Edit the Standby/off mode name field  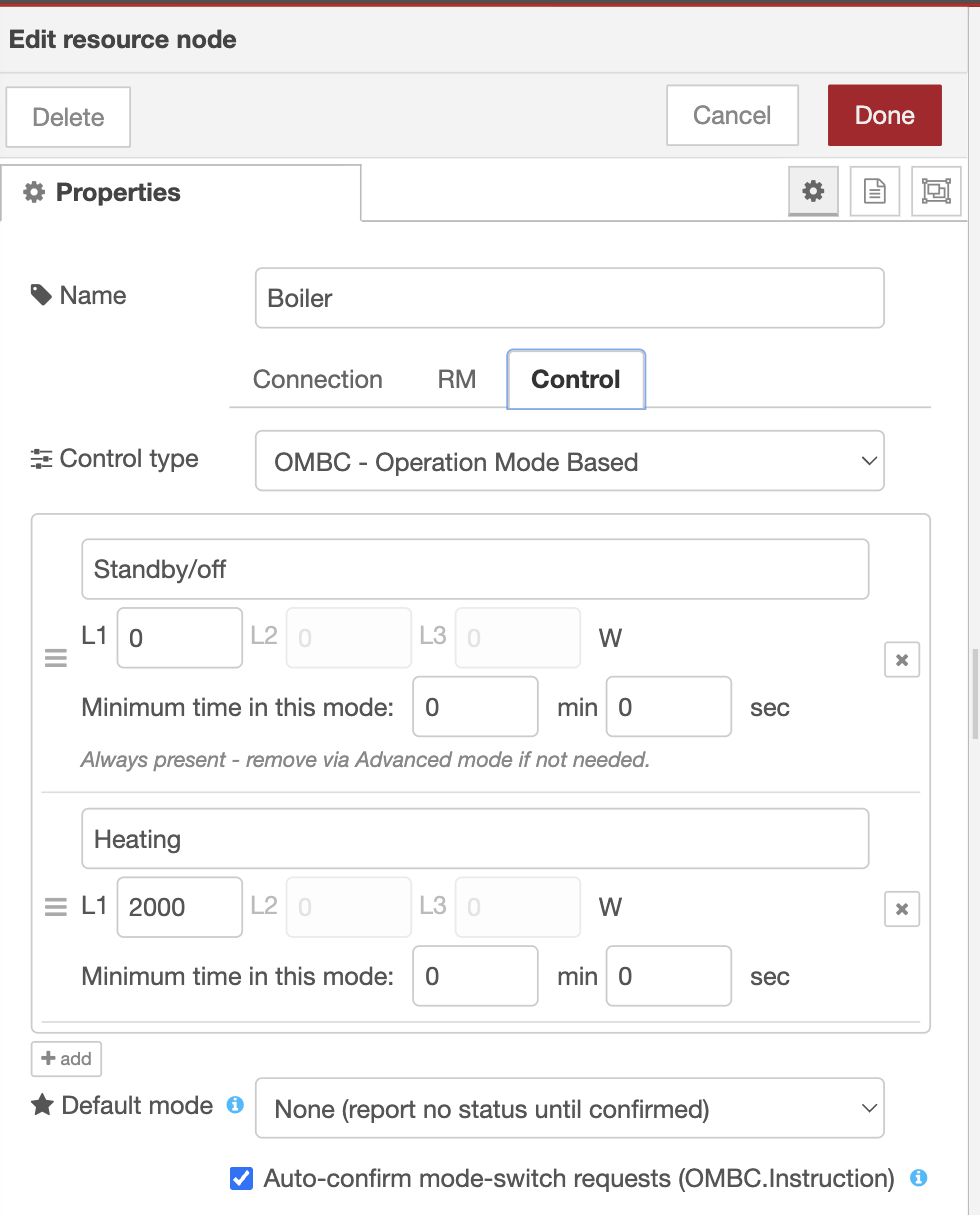475,570
